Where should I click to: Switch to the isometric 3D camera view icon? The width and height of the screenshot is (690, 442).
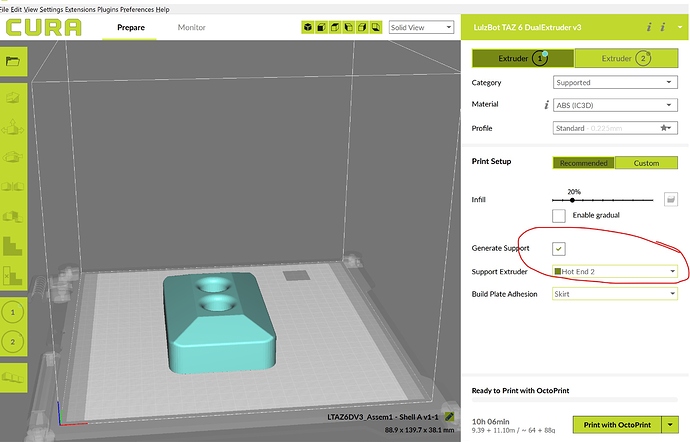click(308, 27)
